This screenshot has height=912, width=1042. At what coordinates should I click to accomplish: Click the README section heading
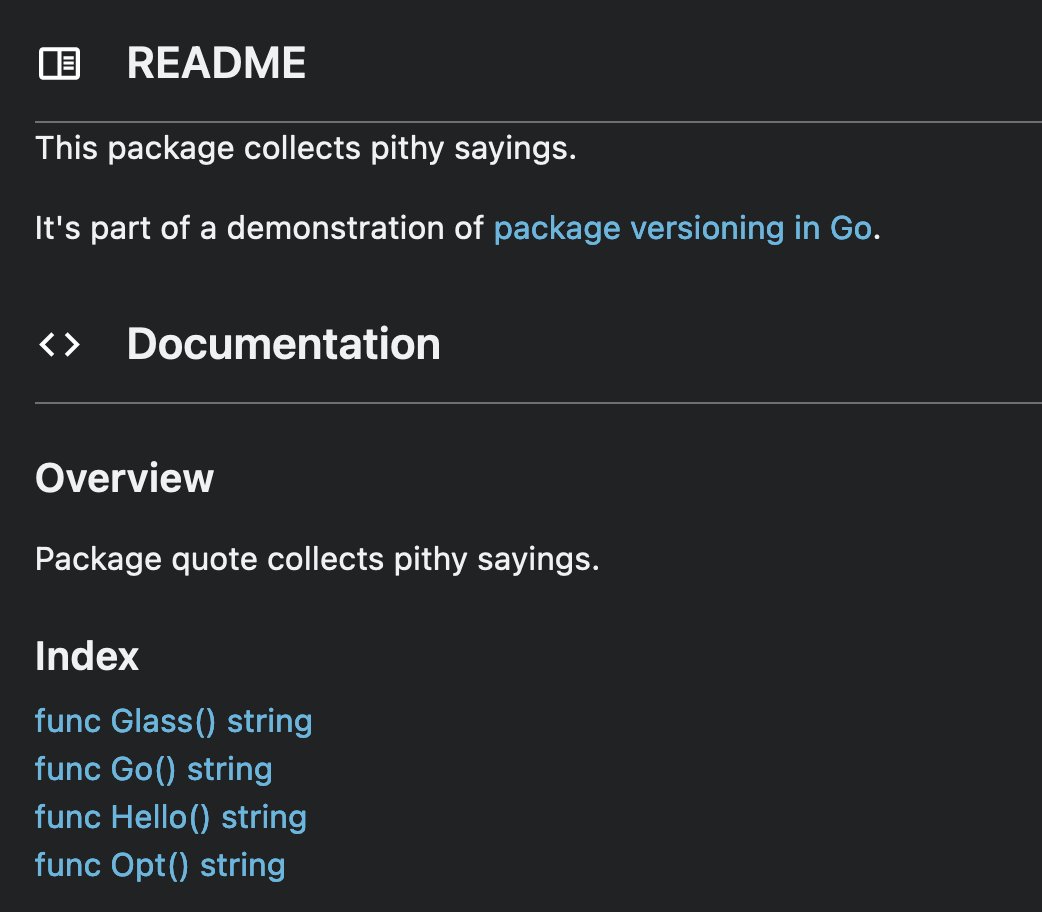click(x=216, y=64)
